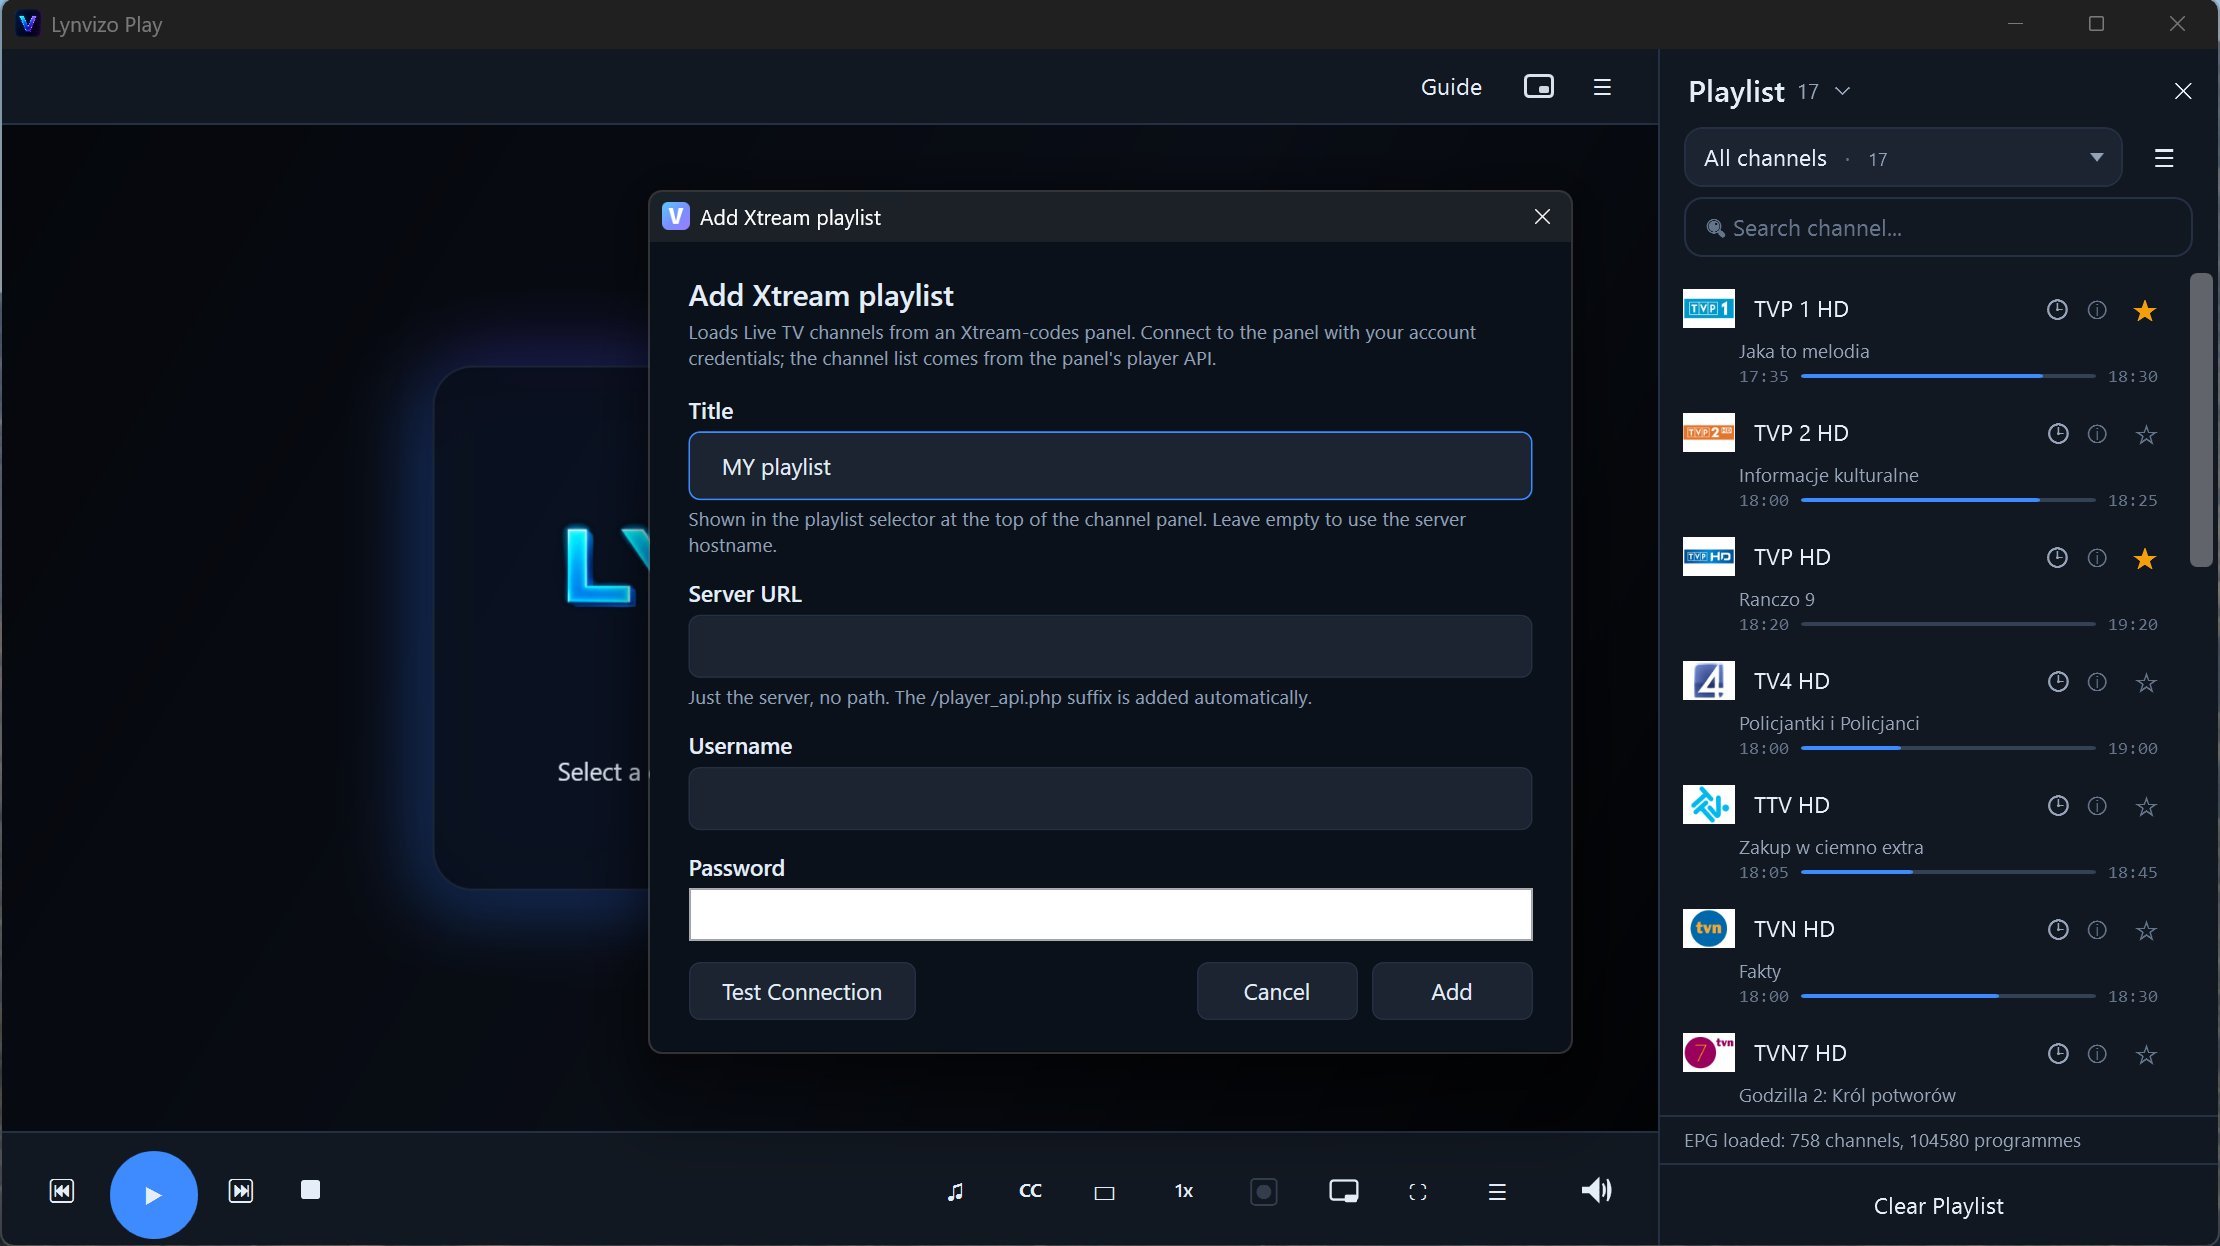Viewport: 2220px width, 1246px height.
Task: Toggle favorite star for TVN7 HD
Action: [x=2145, y=1055]
